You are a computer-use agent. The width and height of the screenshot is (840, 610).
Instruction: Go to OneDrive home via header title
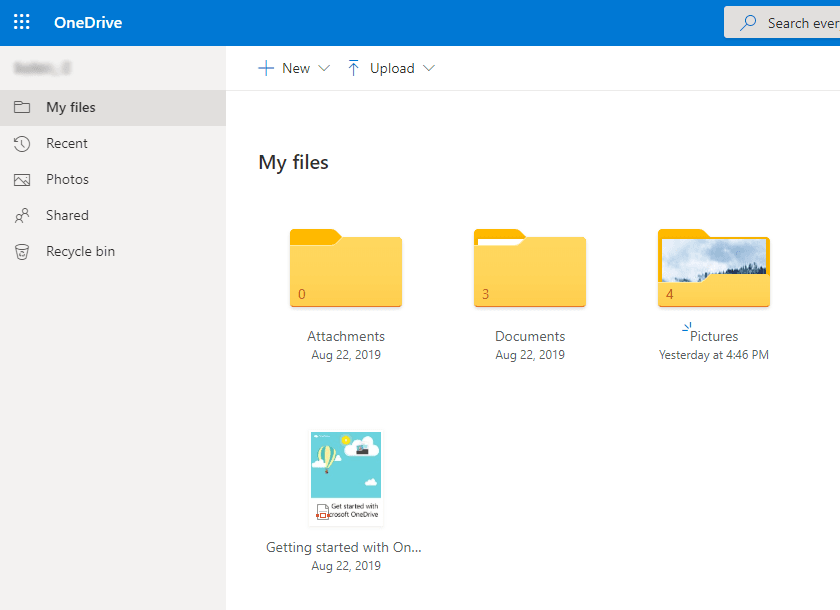[88, 22]
